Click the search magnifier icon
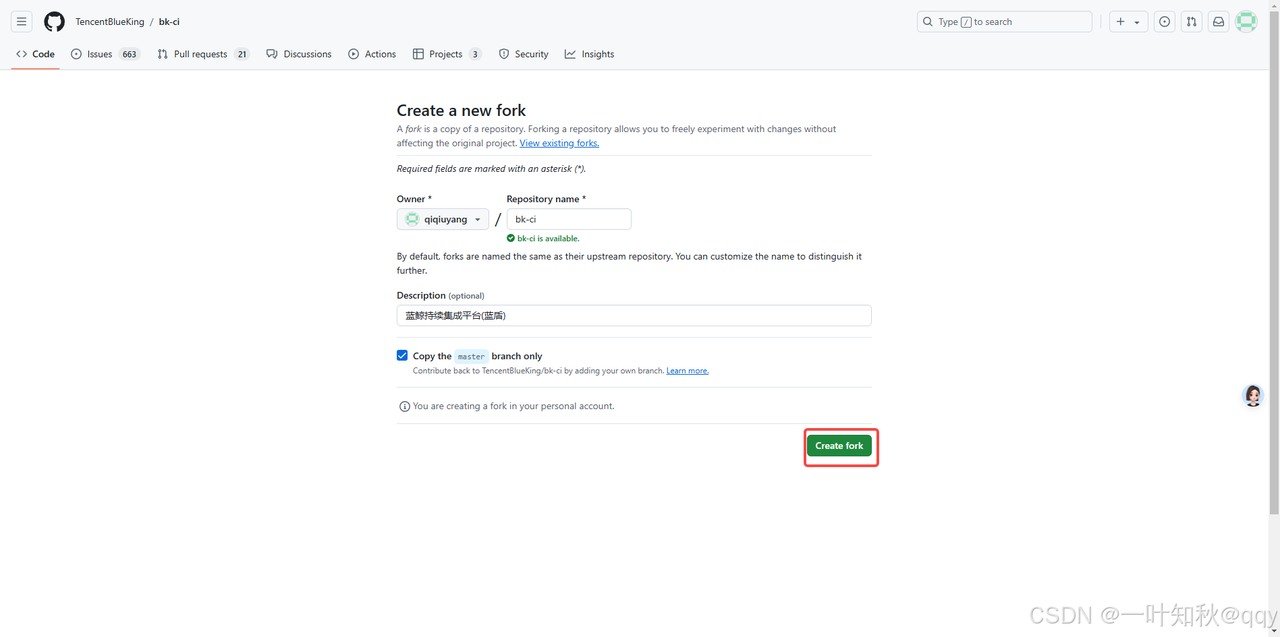Screen dimensions: 1280x637 click(x=928, y=21)
